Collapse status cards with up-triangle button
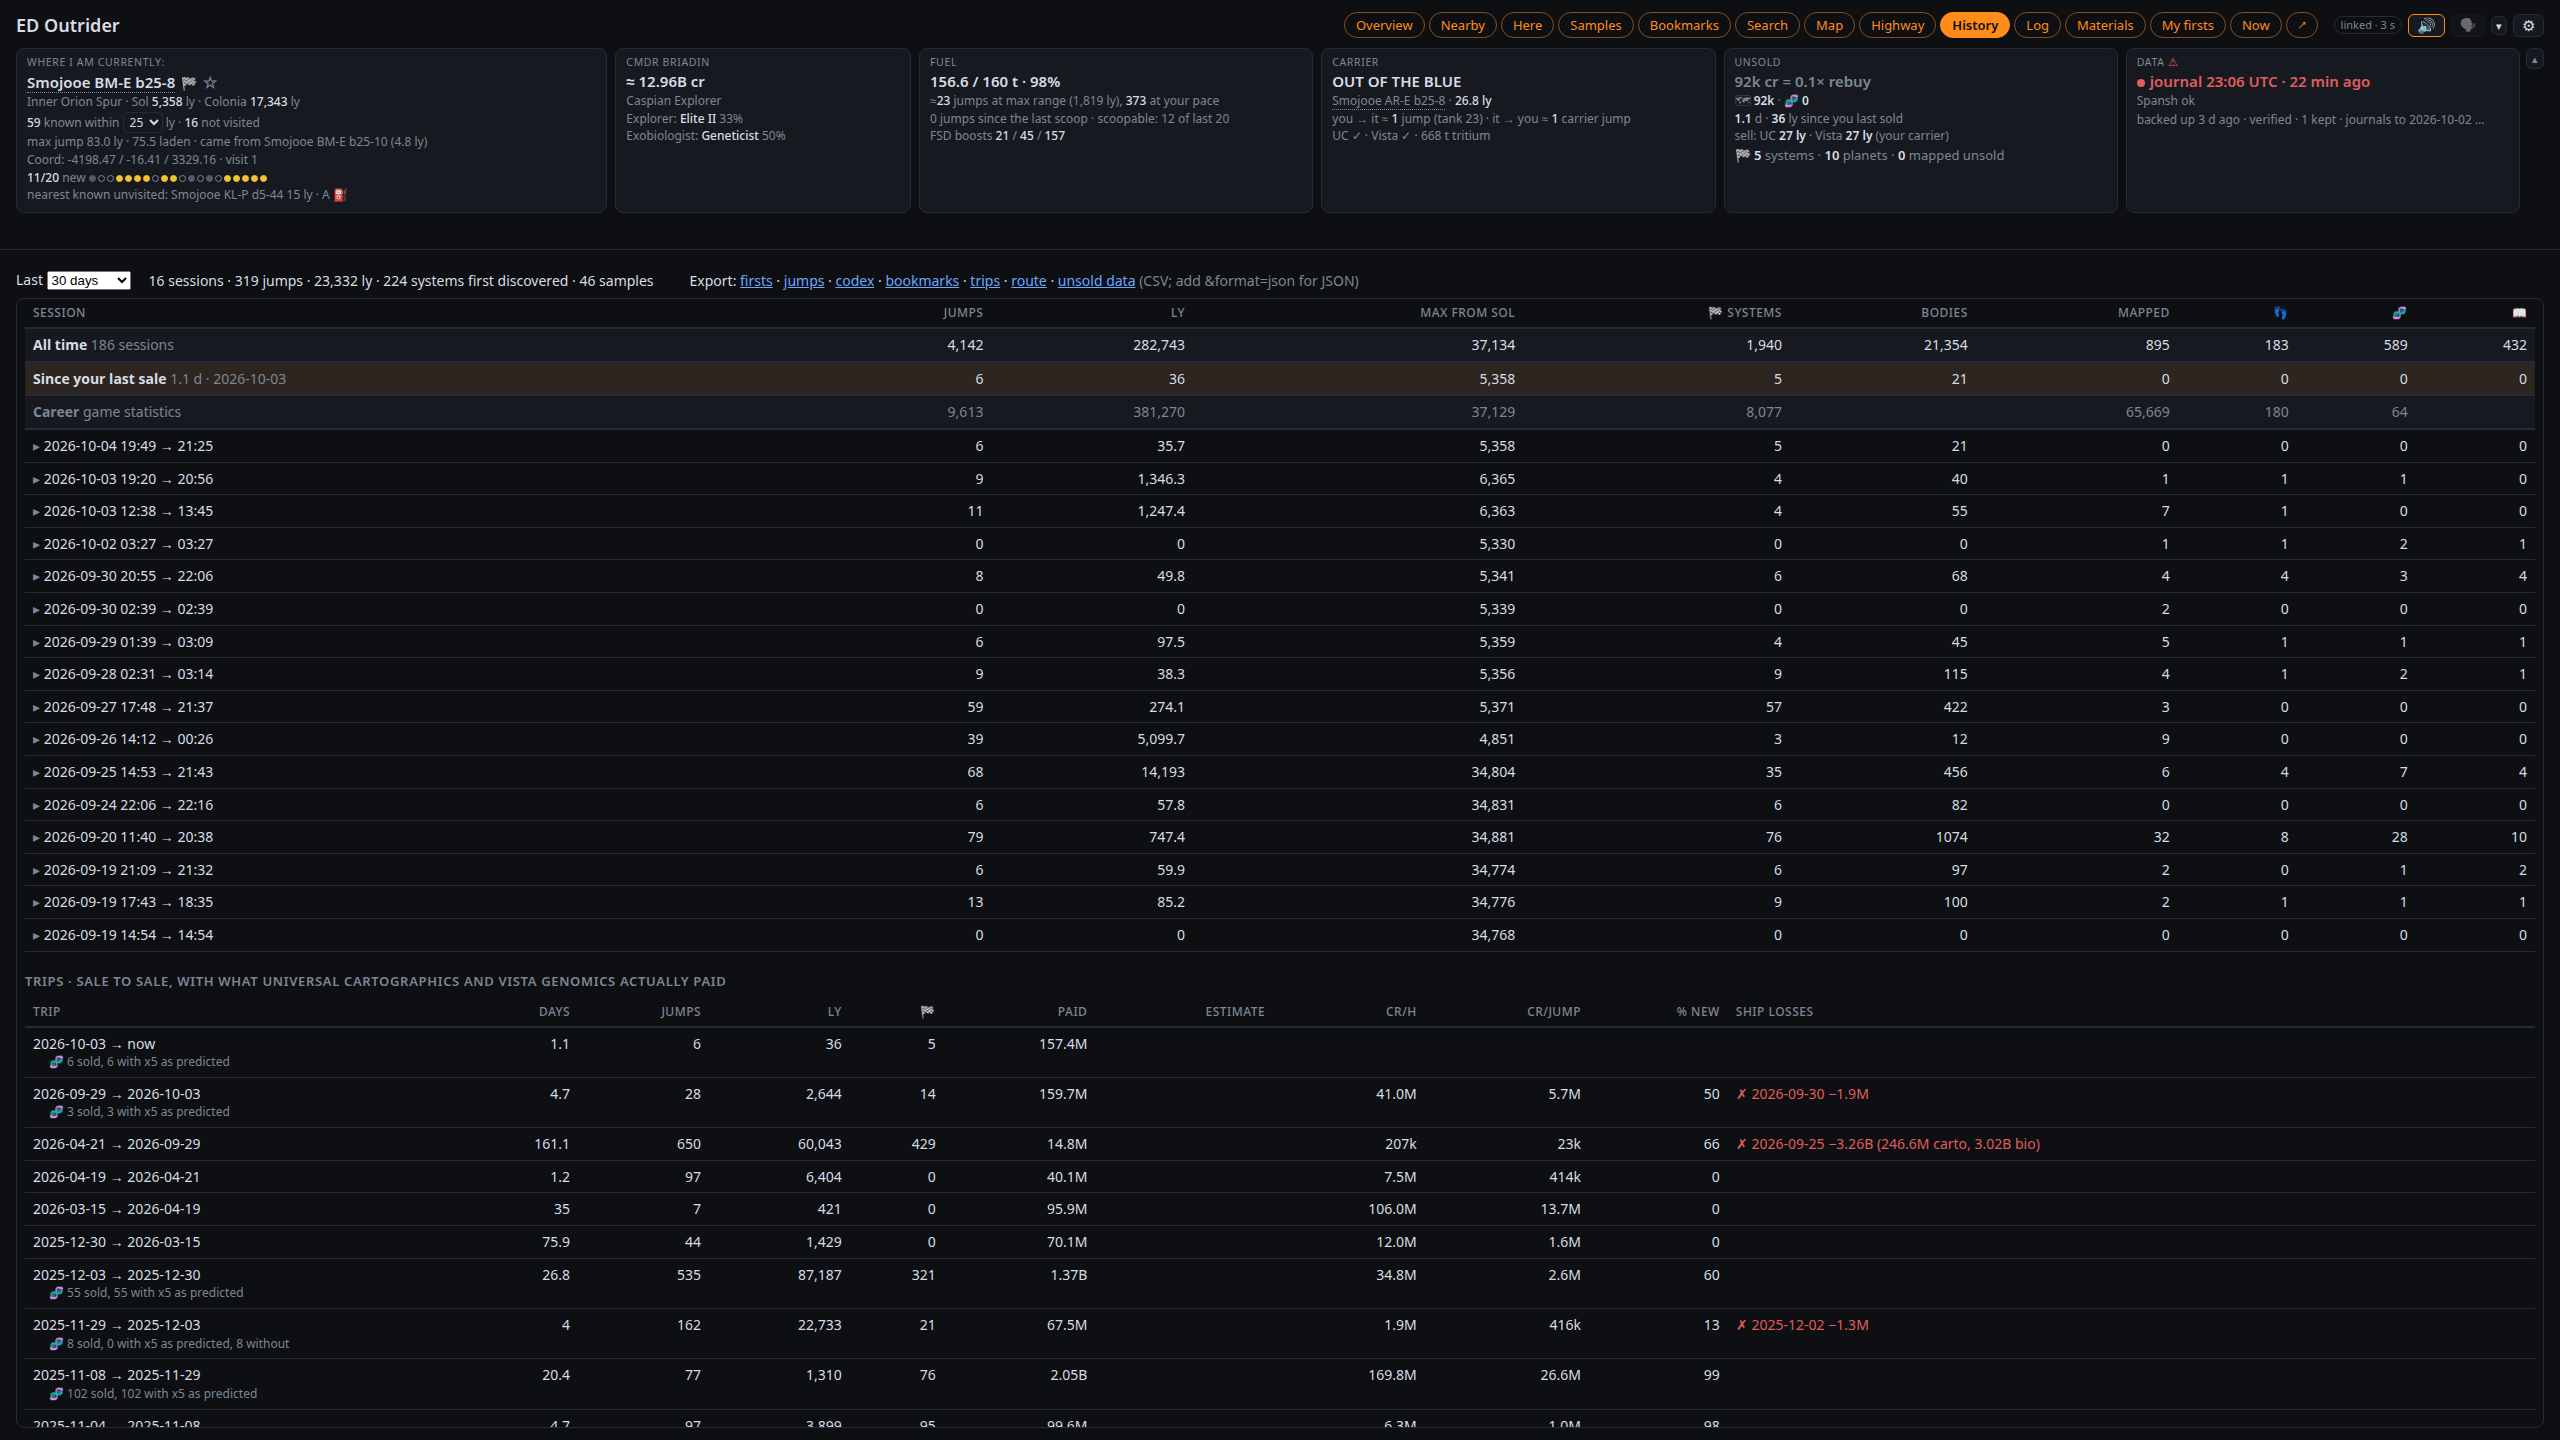 [x=2534, y=60]
